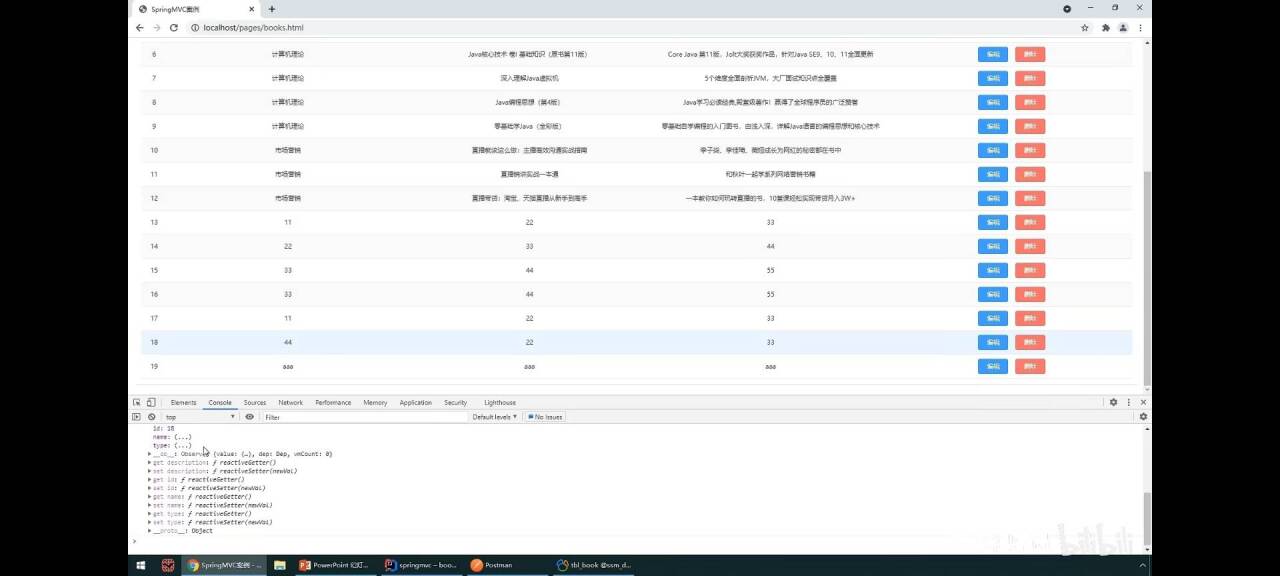The width and height of the screenshot is (1280, 576).
Task: Open the Memory tab
Action: [x=375, y=402]
